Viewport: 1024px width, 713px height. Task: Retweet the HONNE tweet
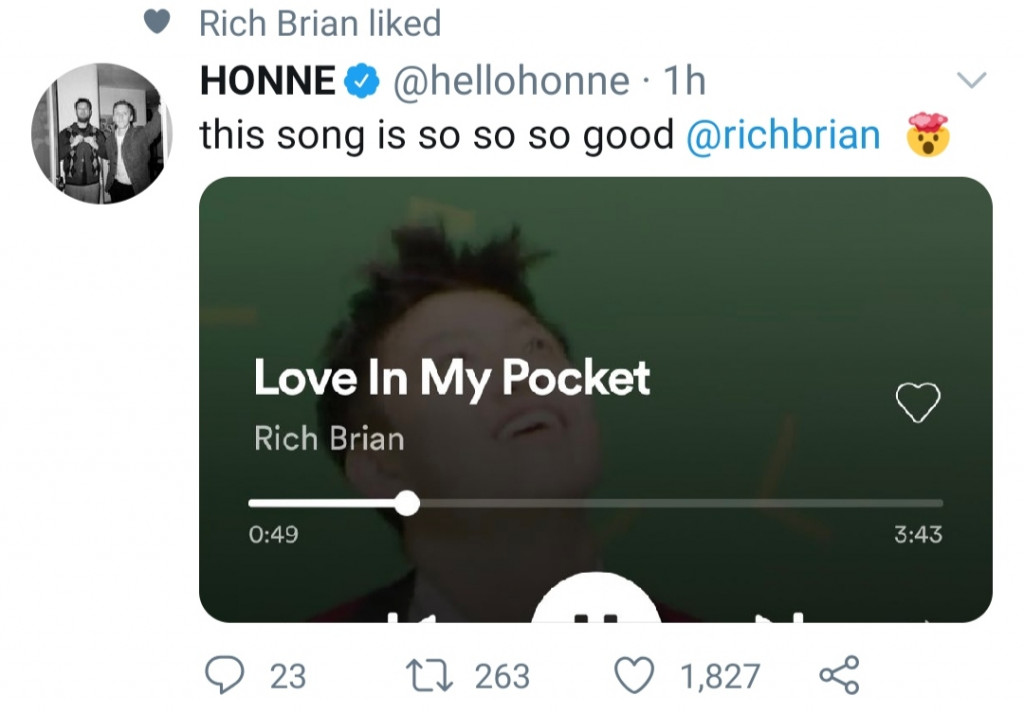tap(427, 676)
